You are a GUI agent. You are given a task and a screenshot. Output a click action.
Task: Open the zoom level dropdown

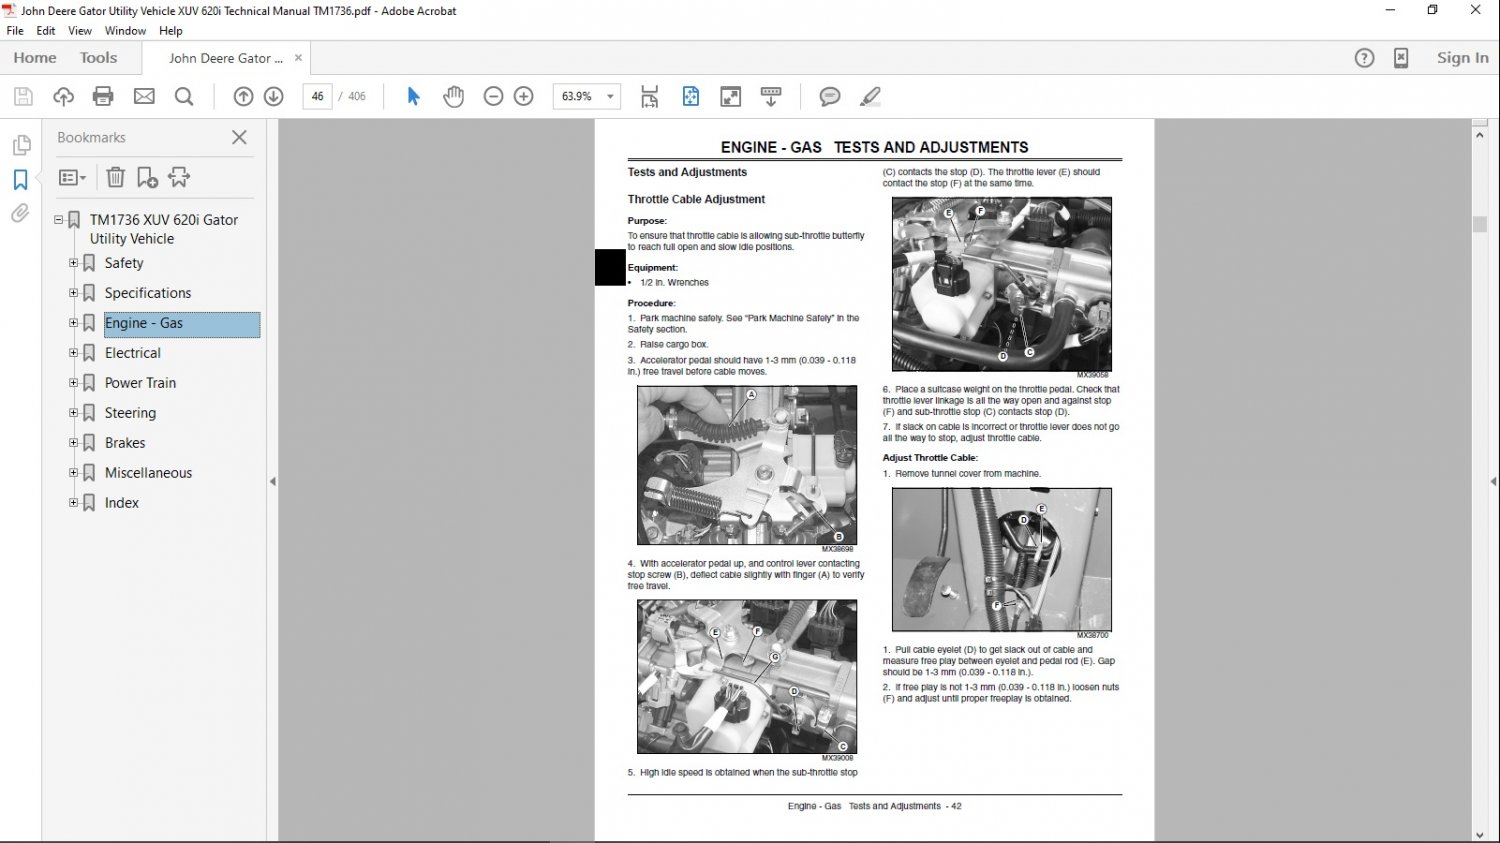[608, 96]
